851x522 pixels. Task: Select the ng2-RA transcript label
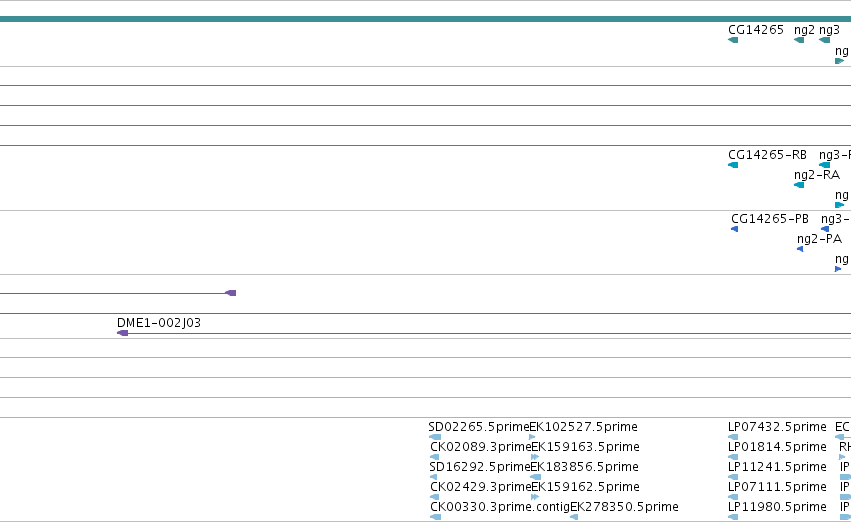tap(817, 175)
